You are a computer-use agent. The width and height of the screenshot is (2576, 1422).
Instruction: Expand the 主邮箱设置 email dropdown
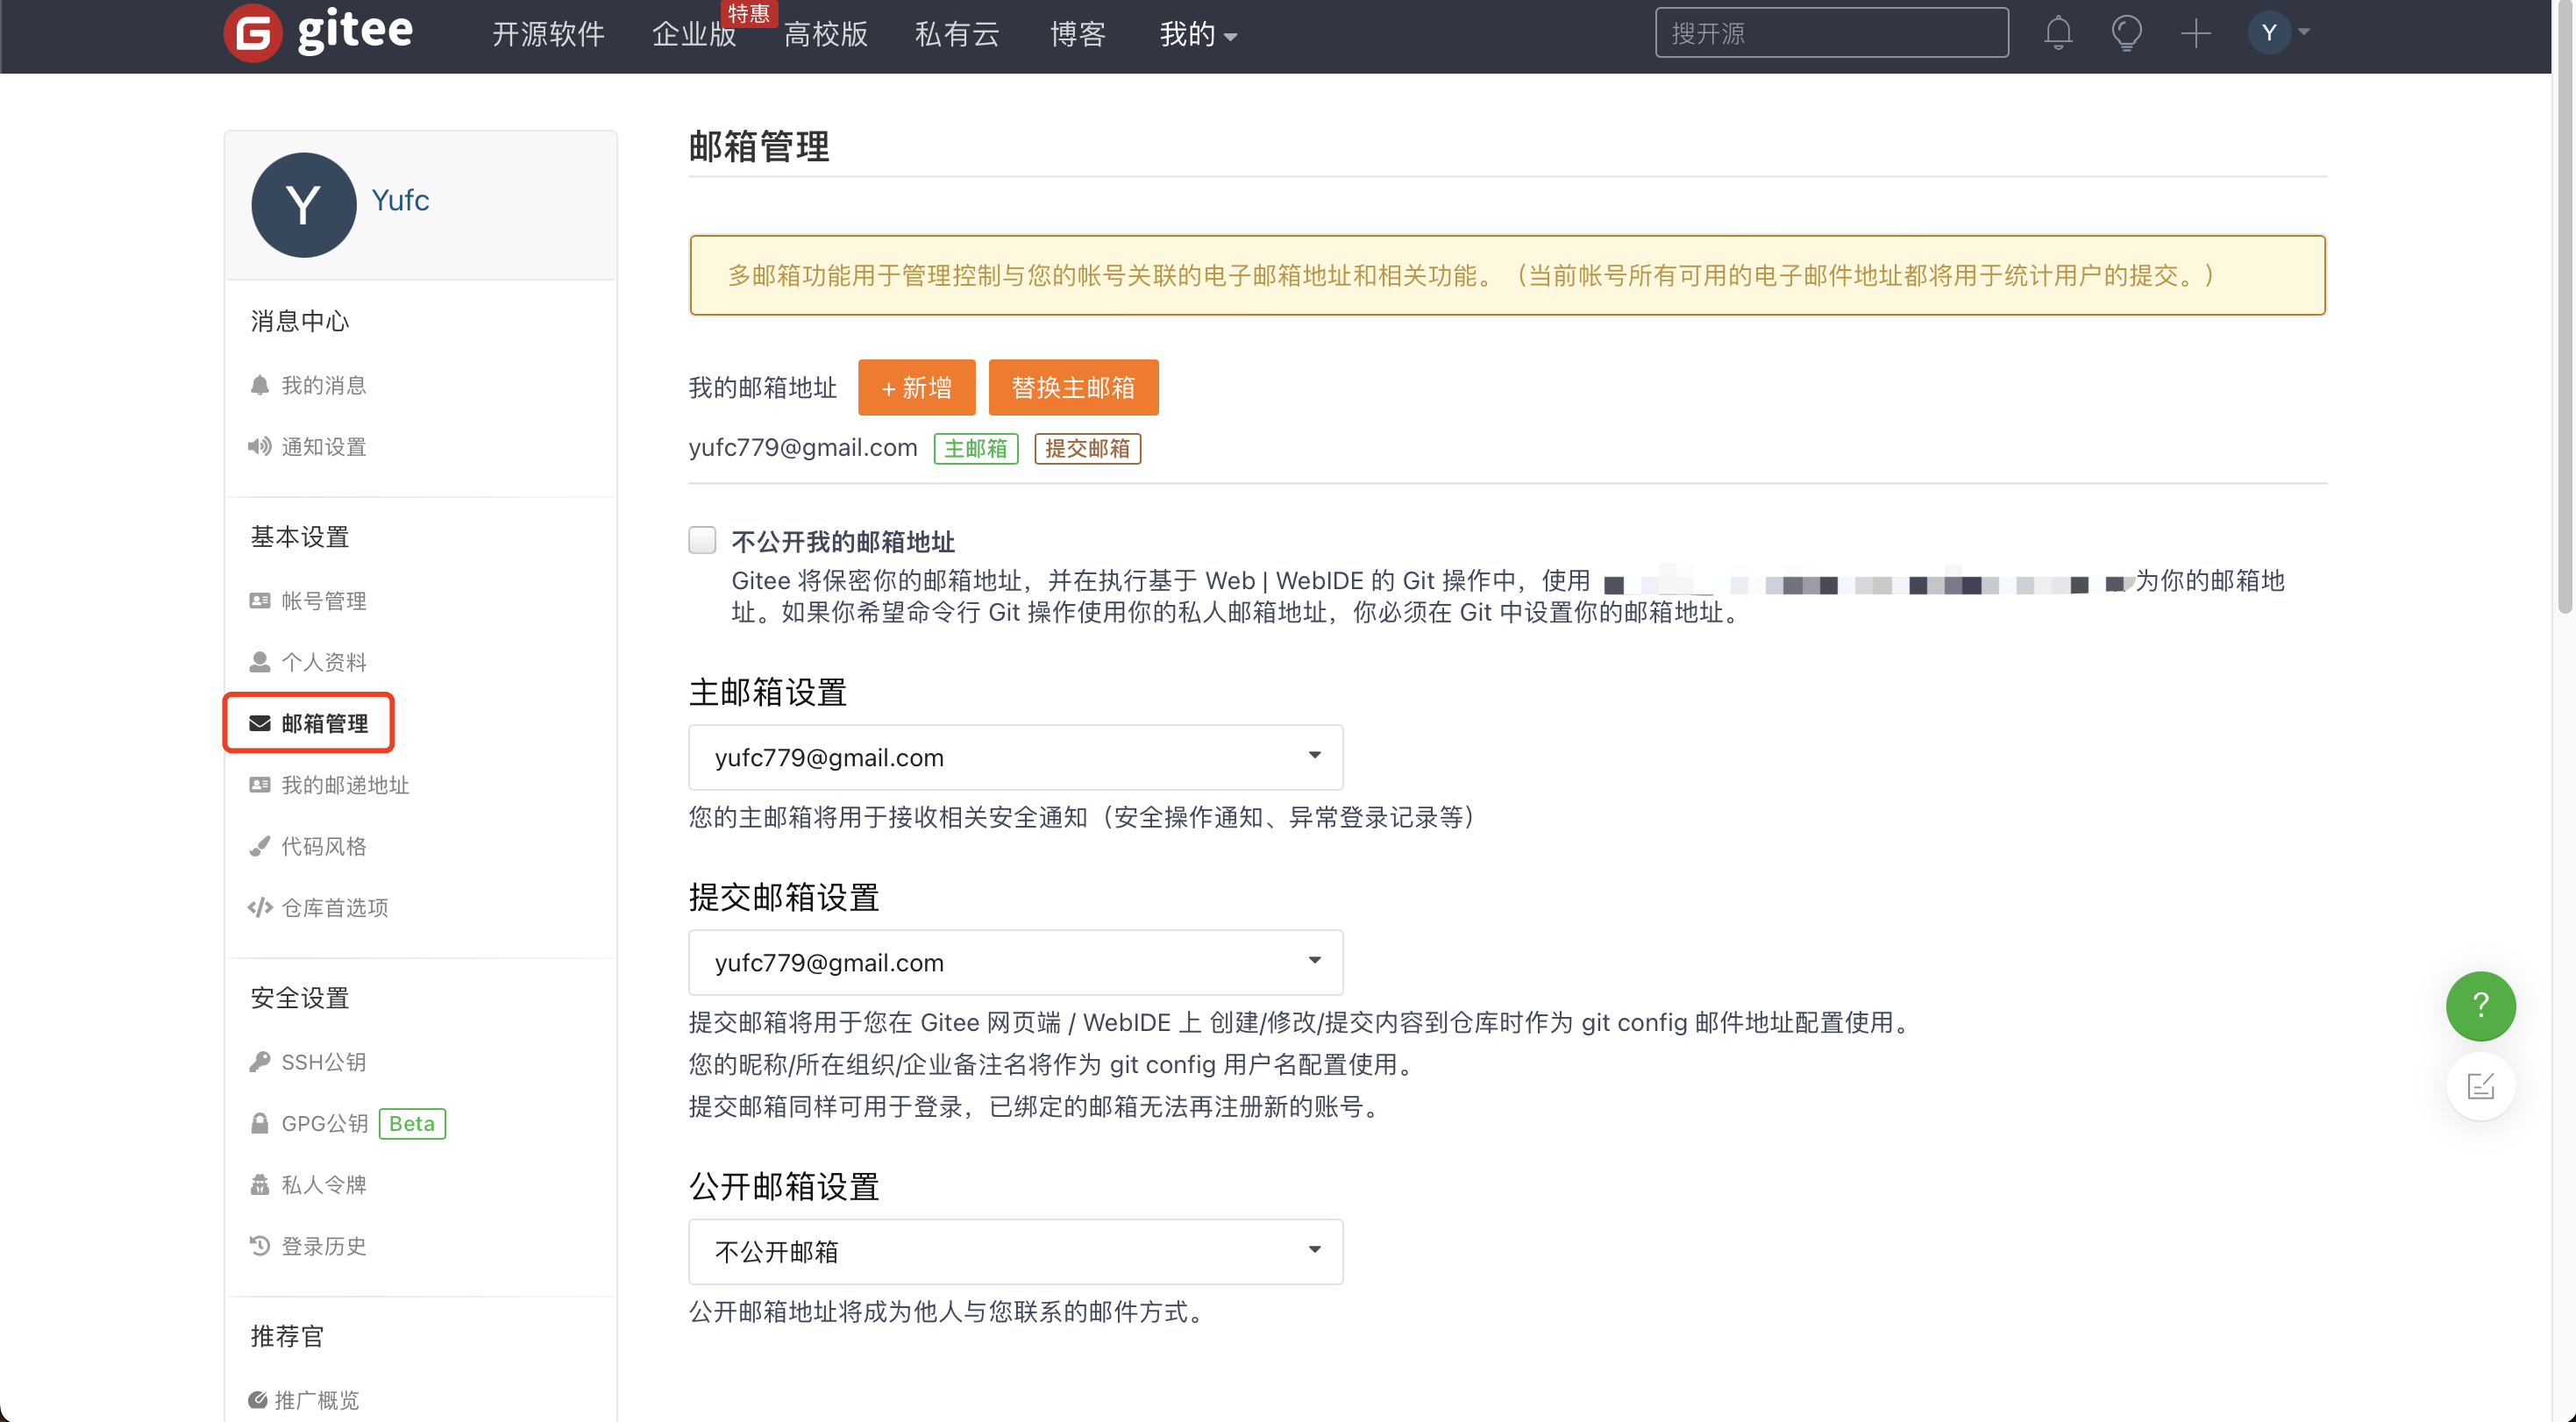[x=1015, y=757]
